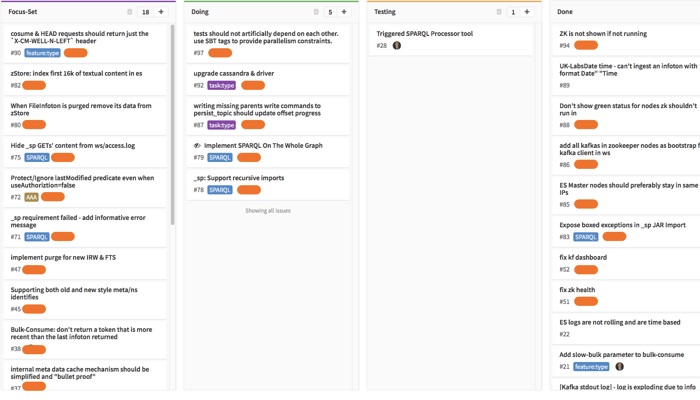Click confidential eye icon on issue #79
The height and width of the screenshot is (400, 700).
pyautogui.click(x=197, y=146)
